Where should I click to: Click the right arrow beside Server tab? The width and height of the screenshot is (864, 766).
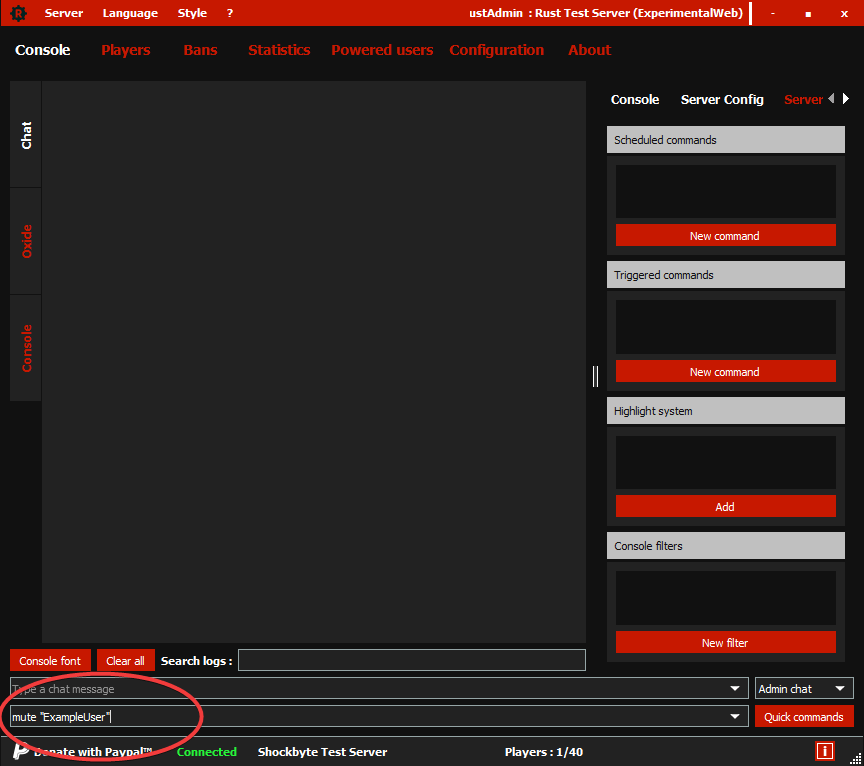(846, 99)
